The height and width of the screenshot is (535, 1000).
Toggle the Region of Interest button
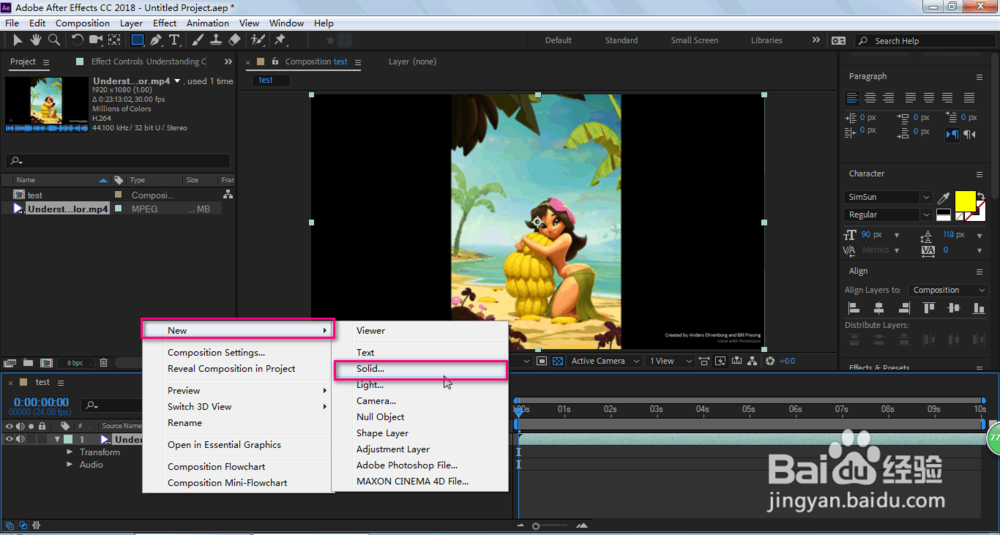pyautogui.click(x=541, y=361)
